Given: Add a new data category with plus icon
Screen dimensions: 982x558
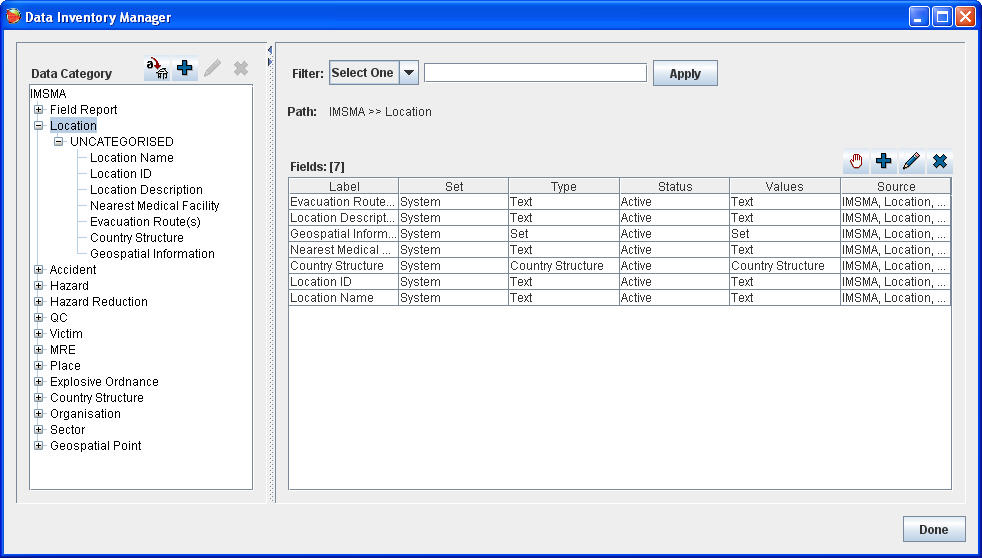Looking at the screenshot, I should point(185,69).
